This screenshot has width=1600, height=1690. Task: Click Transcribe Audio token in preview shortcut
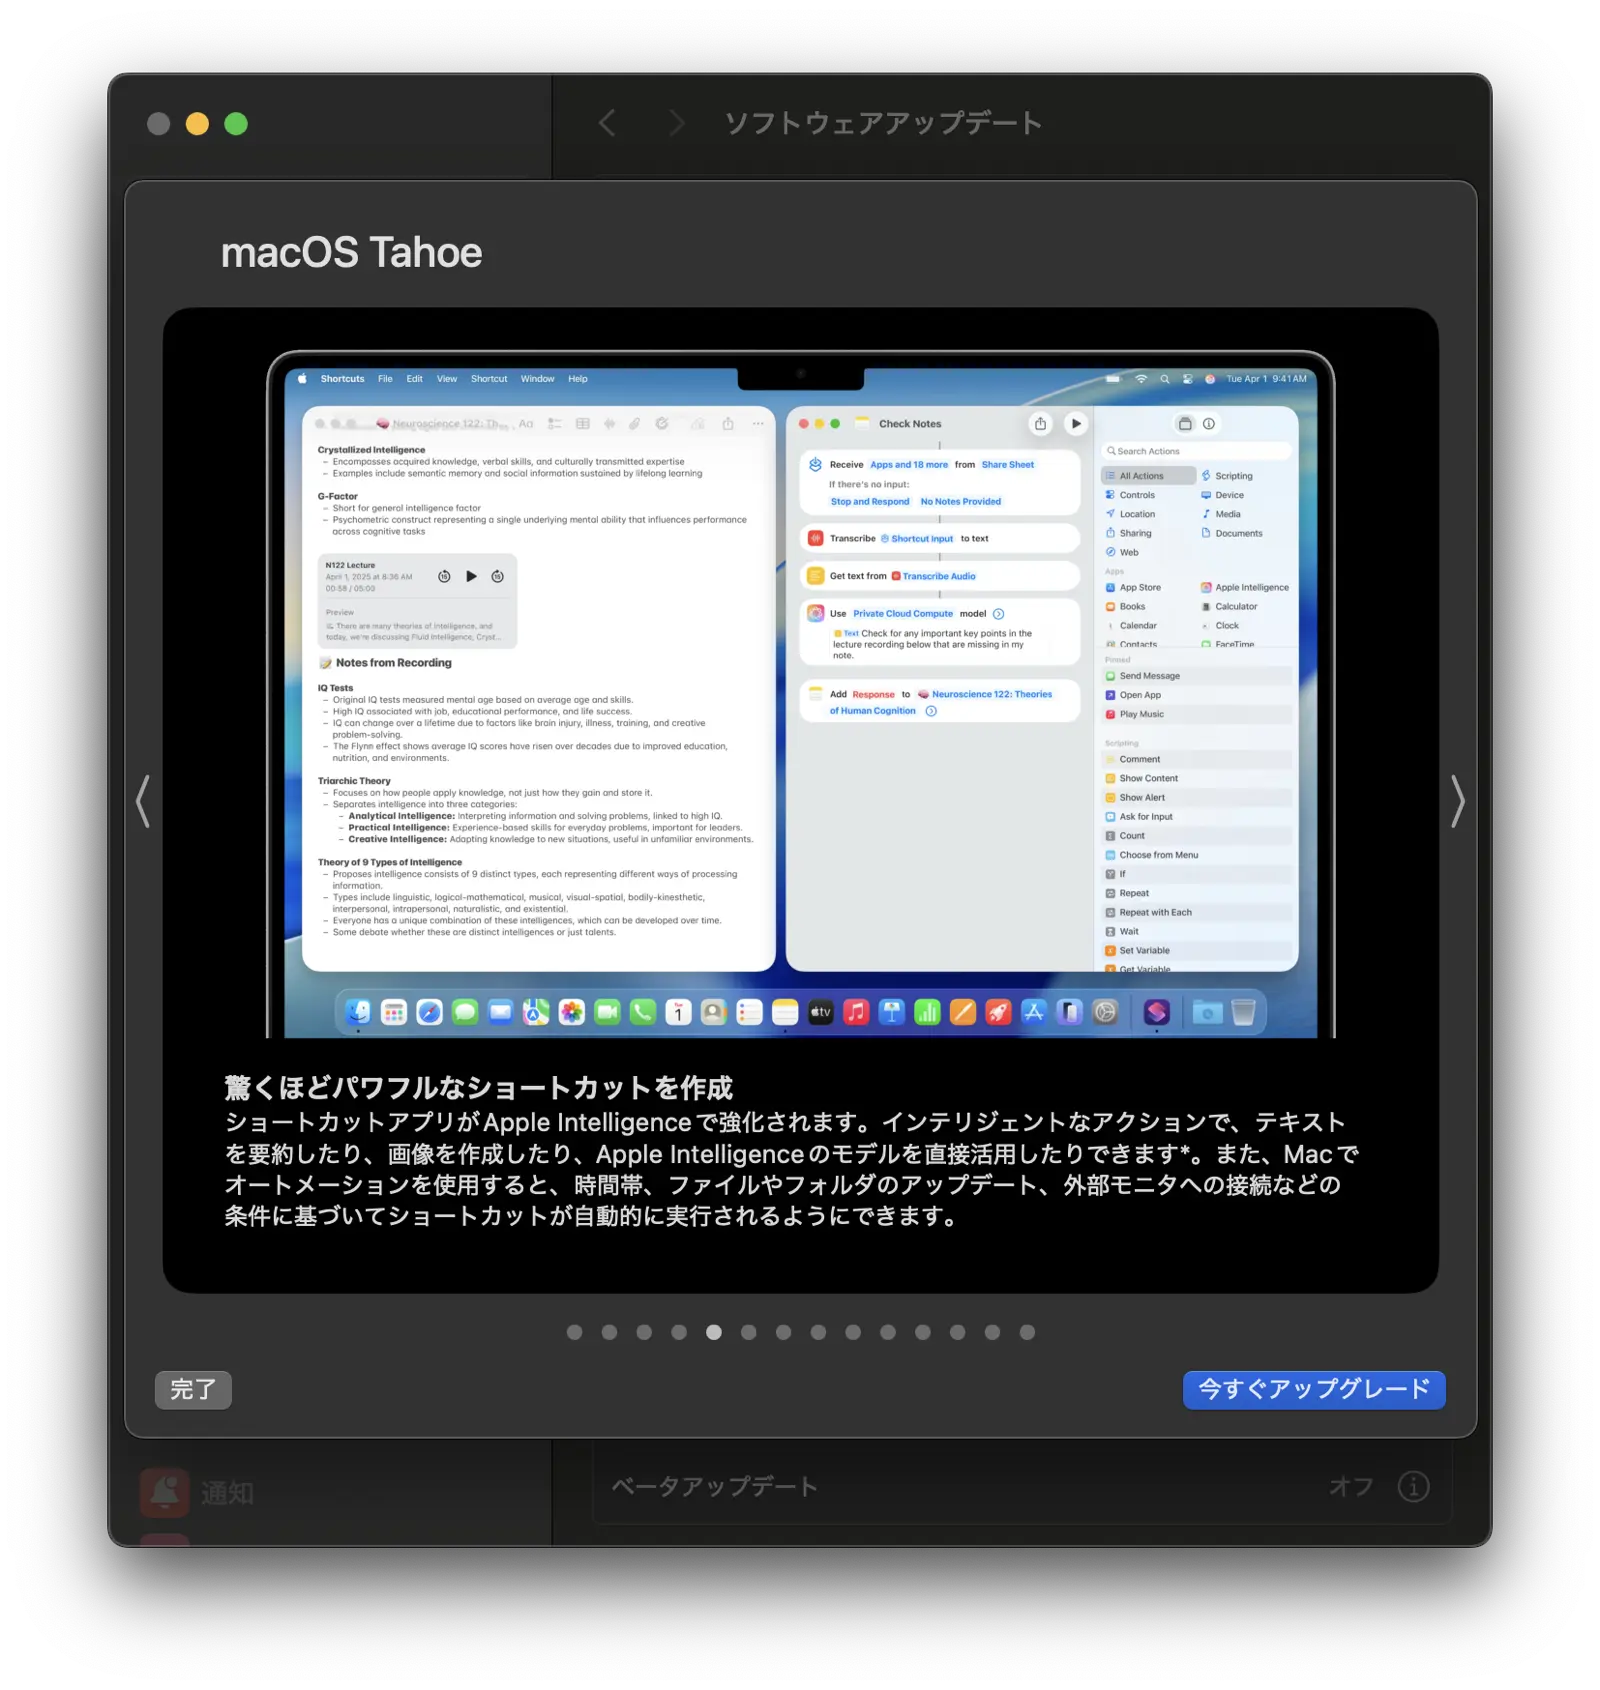click(933, 576)
